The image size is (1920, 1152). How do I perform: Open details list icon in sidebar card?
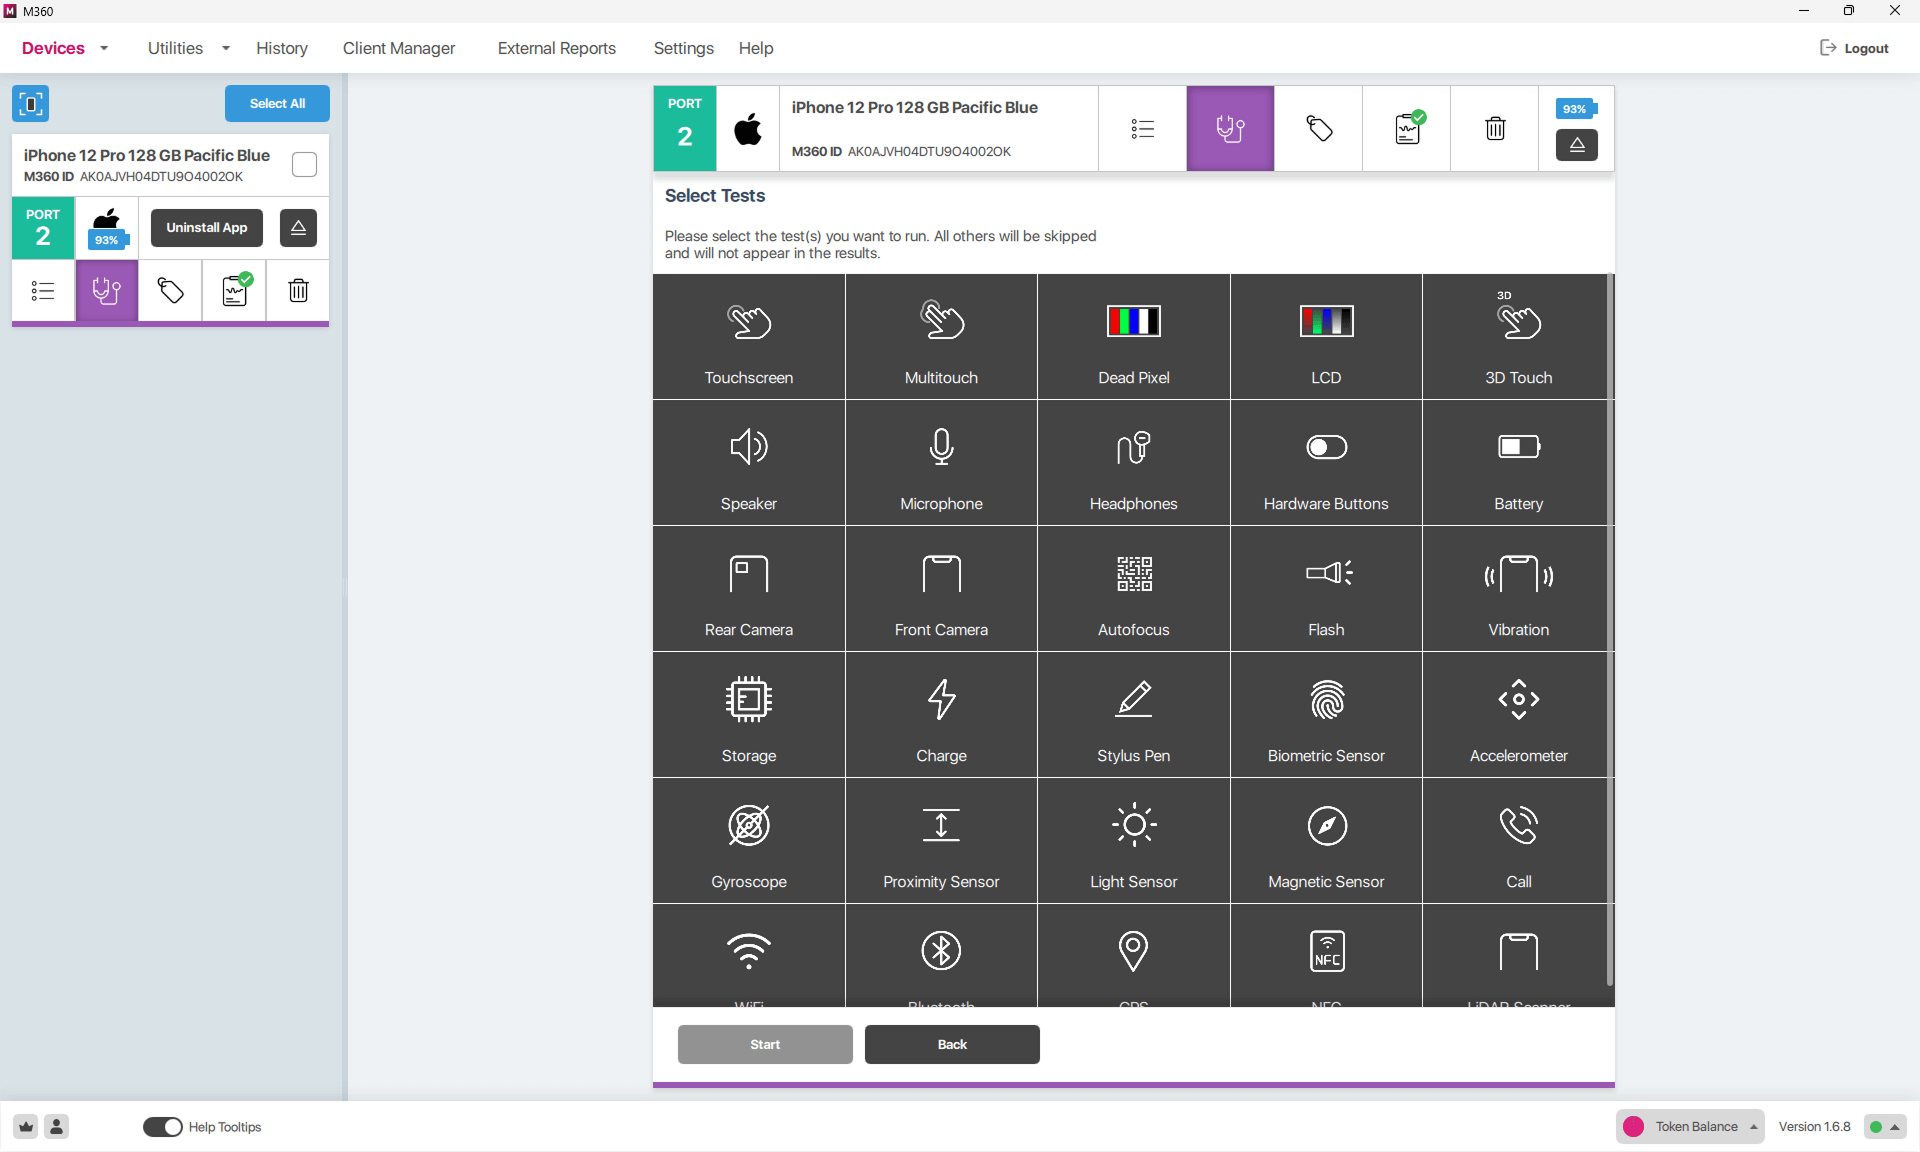click(43, 291)
